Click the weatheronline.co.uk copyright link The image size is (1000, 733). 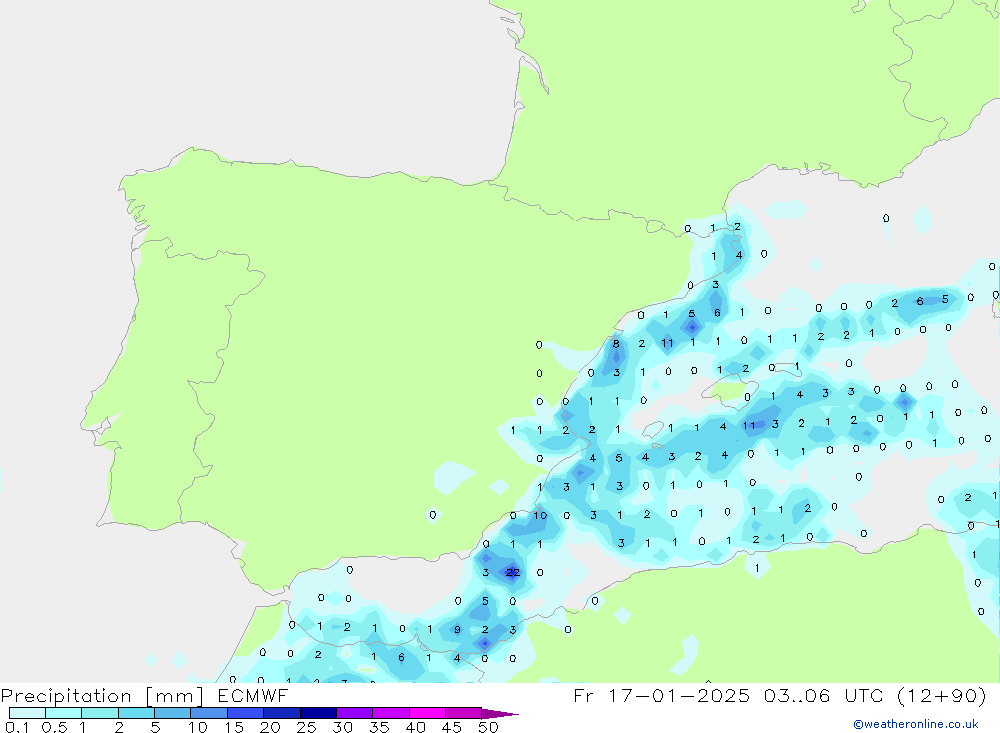915,724
